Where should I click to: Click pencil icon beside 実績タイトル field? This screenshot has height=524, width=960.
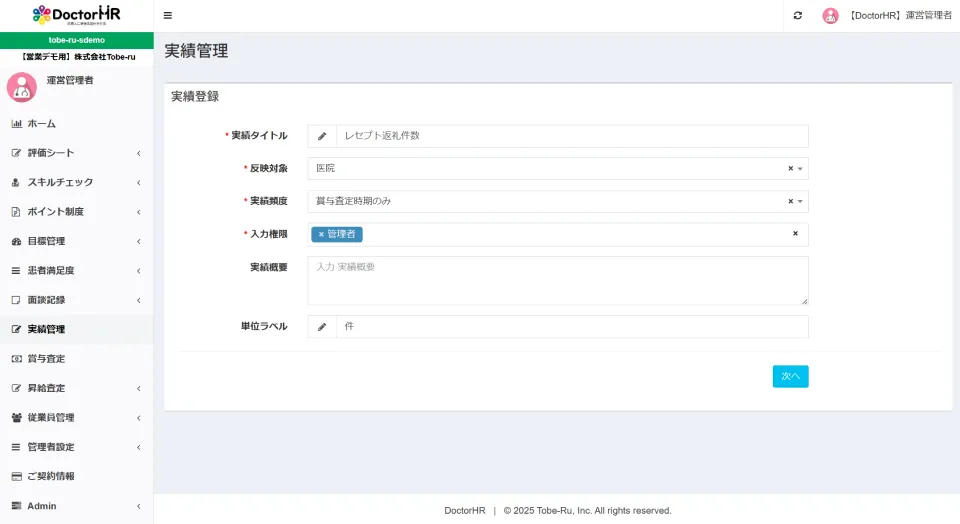pos(322,136)
